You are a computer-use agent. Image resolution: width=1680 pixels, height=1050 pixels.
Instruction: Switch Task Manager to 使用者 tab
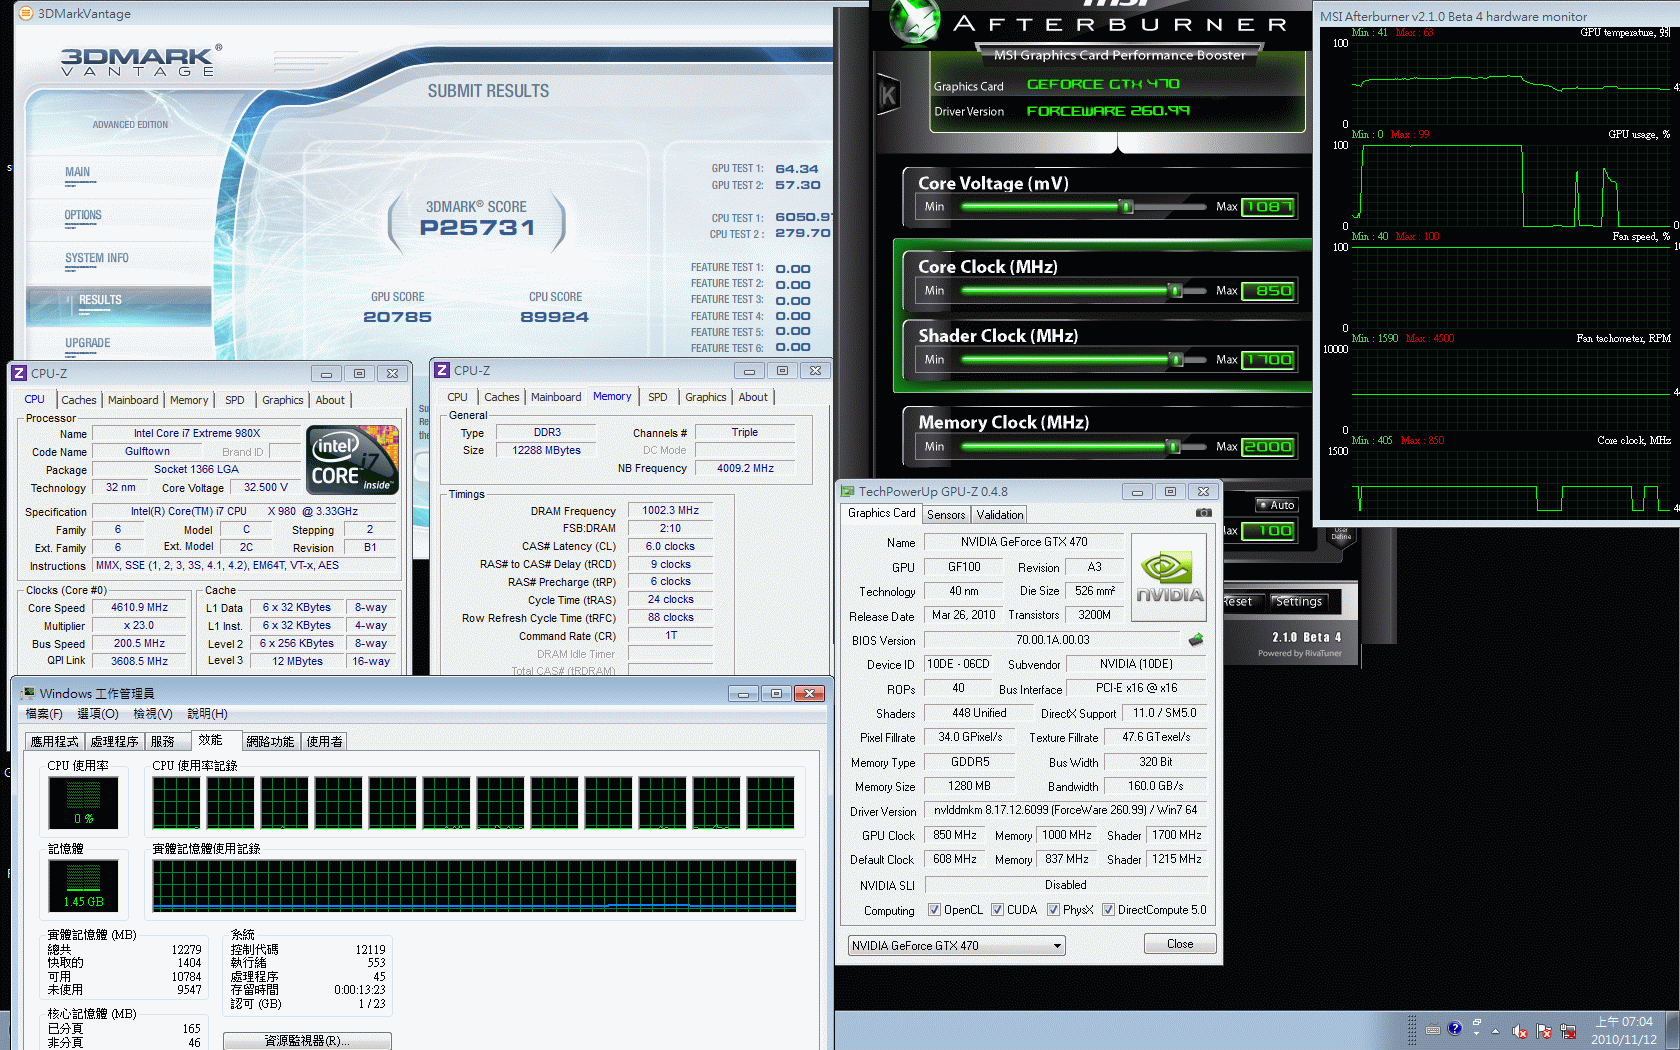(x=324, y=741)
